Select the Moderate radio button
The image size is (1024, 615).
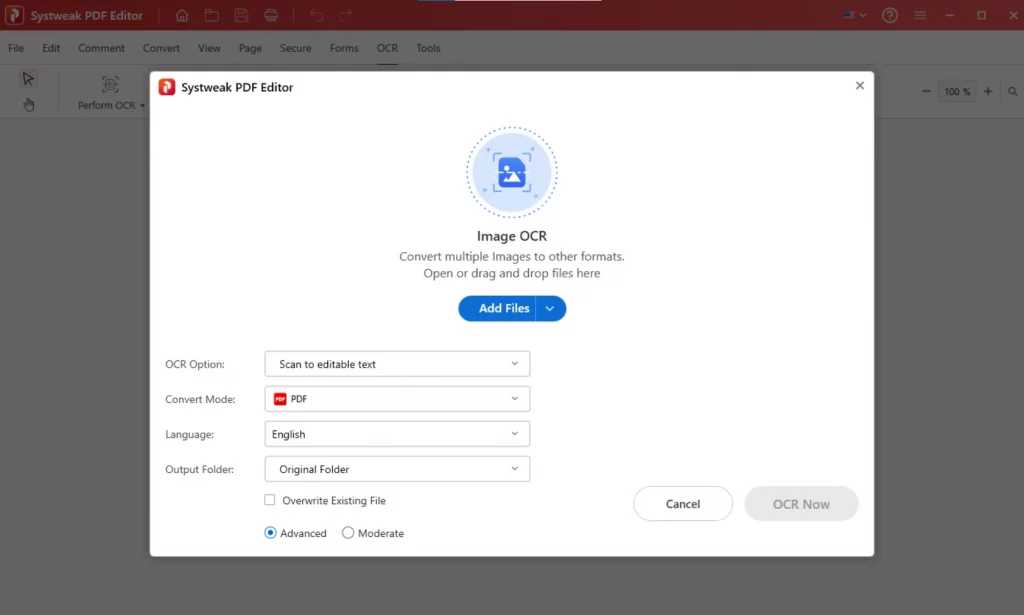pyautogui.click(x=348, y=533)
